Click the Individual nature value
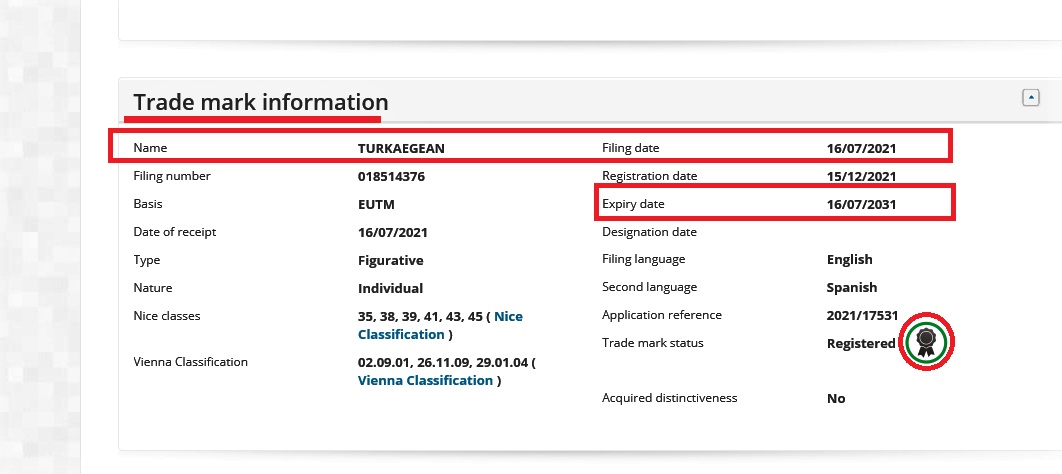 tap(390, 288)
